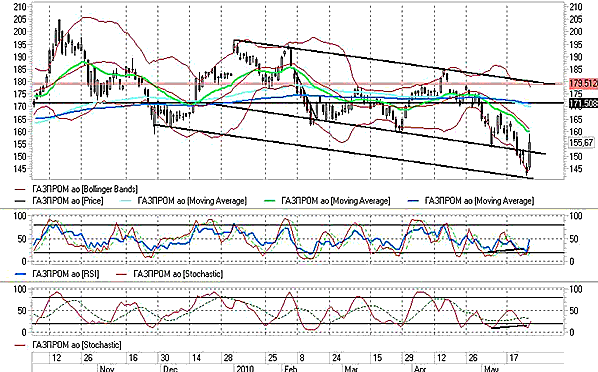Click the 185 label on the left price axis
Screen dimensions: 598x372
(20, 69)
